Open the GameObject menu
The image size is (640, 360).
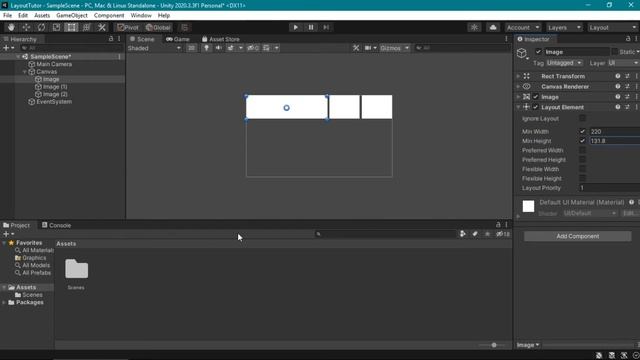pos(72,16)
